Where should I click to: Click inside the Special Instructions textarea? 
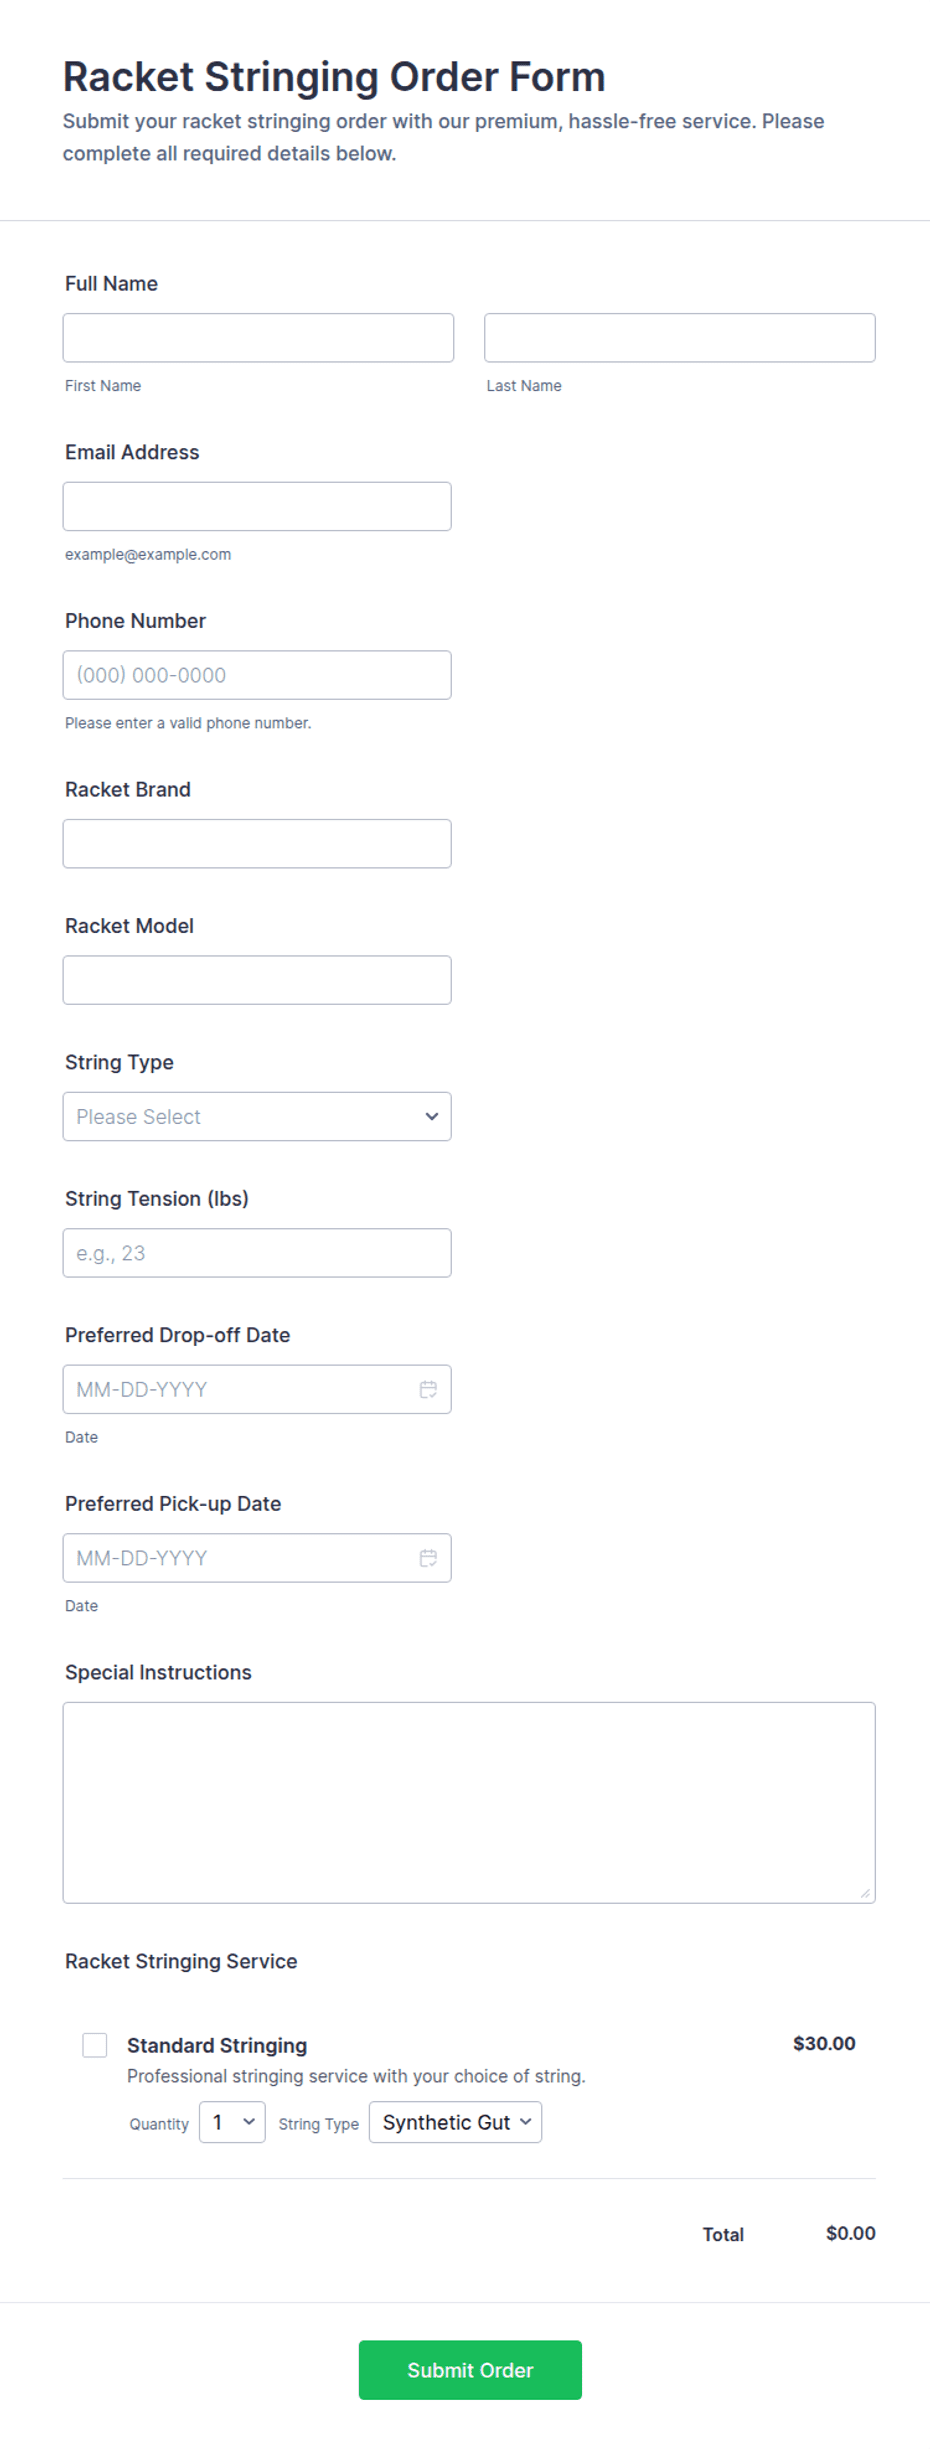pos(469,1802)
